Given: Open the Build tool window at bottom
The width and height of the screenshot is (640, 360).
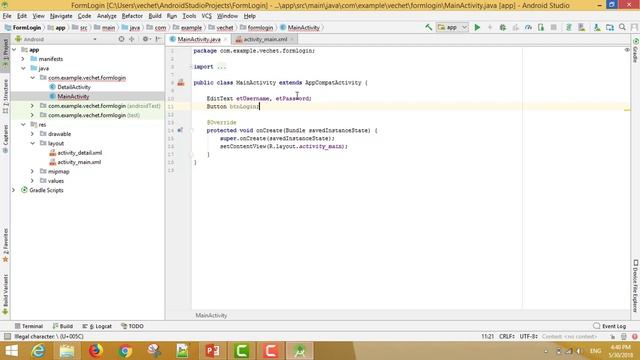Looking at the screenshot, I should [63, 326].
